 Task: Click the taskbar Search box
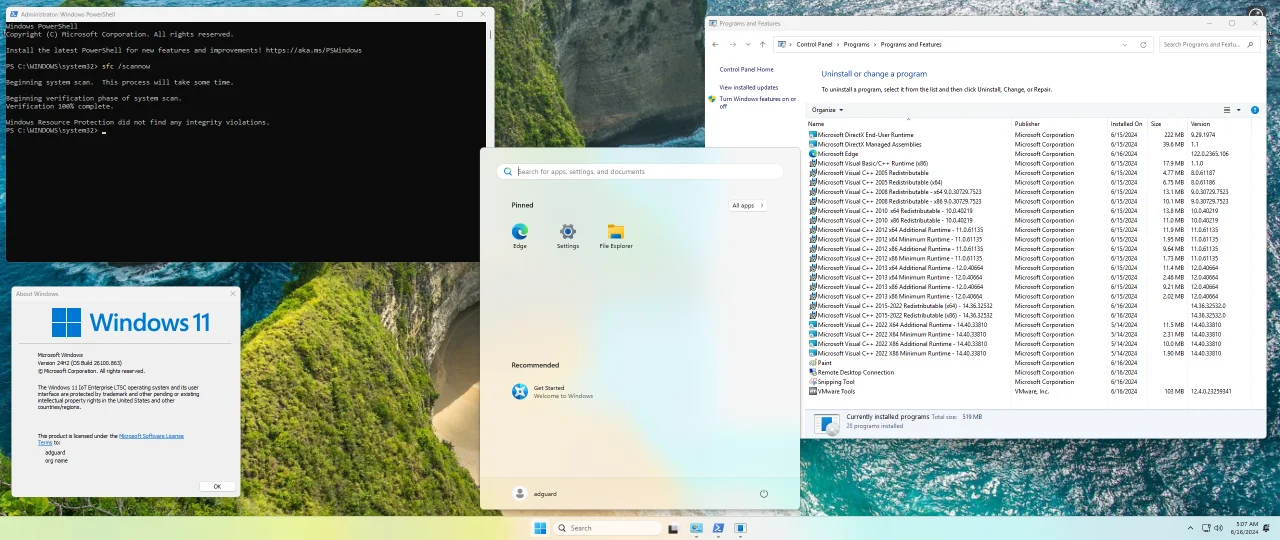609,528
